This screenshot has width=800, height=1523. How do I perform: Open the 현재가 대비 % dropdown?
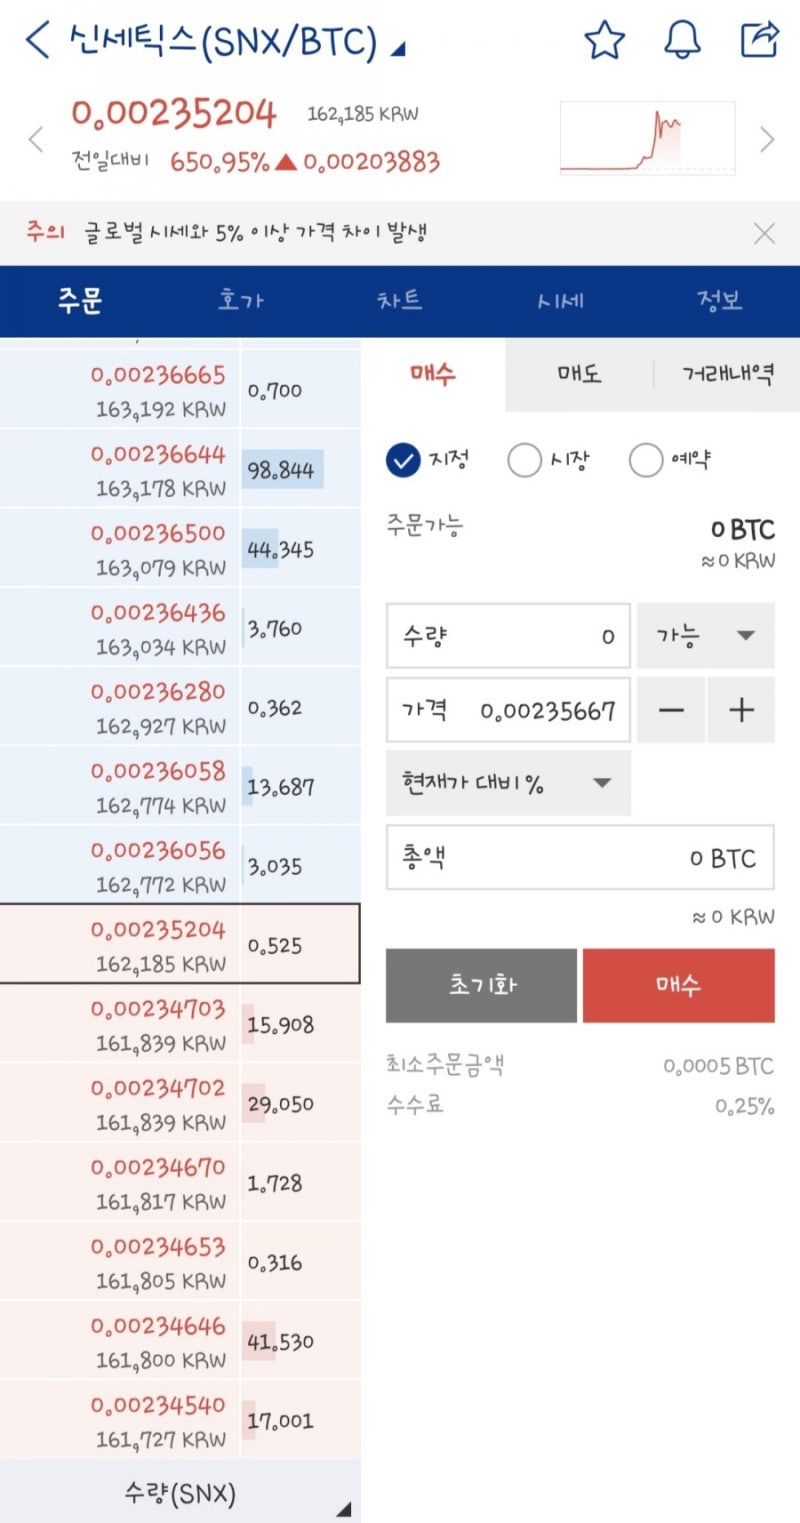(508, 783)
